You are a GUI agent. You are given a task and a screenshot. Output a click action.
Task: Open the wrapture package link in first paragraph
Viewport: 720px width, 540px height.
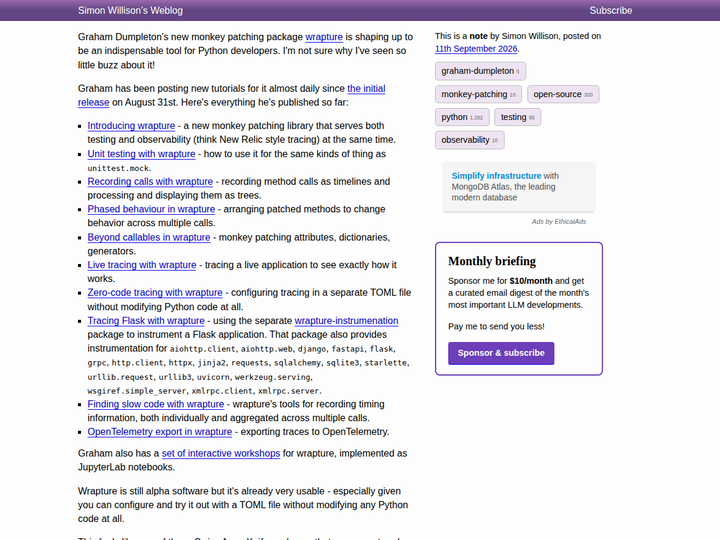[324, 37]
